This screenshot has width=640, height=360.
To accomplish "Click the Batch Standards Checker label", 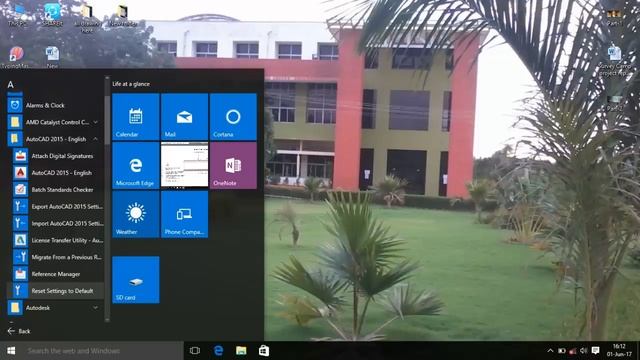I will point(62,189).
